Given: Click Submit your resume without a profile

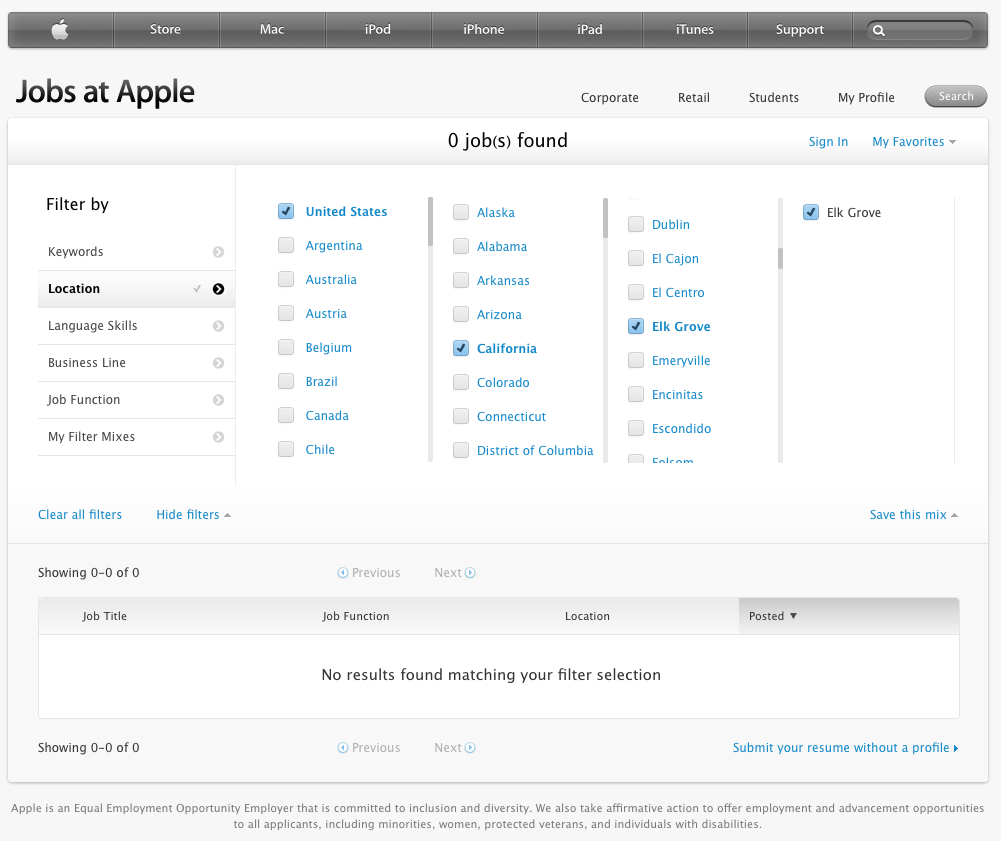Looking at the screenshot, I should (x=845, y=748).
